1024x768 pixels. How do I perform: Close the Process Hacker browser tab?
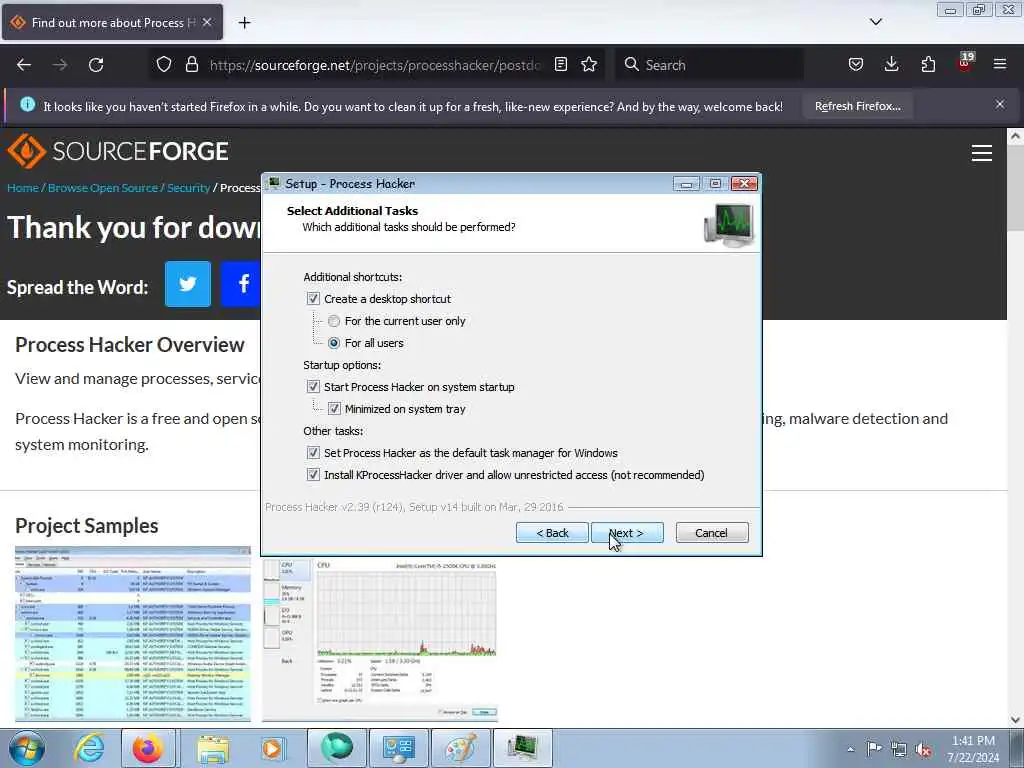(207, 22)
